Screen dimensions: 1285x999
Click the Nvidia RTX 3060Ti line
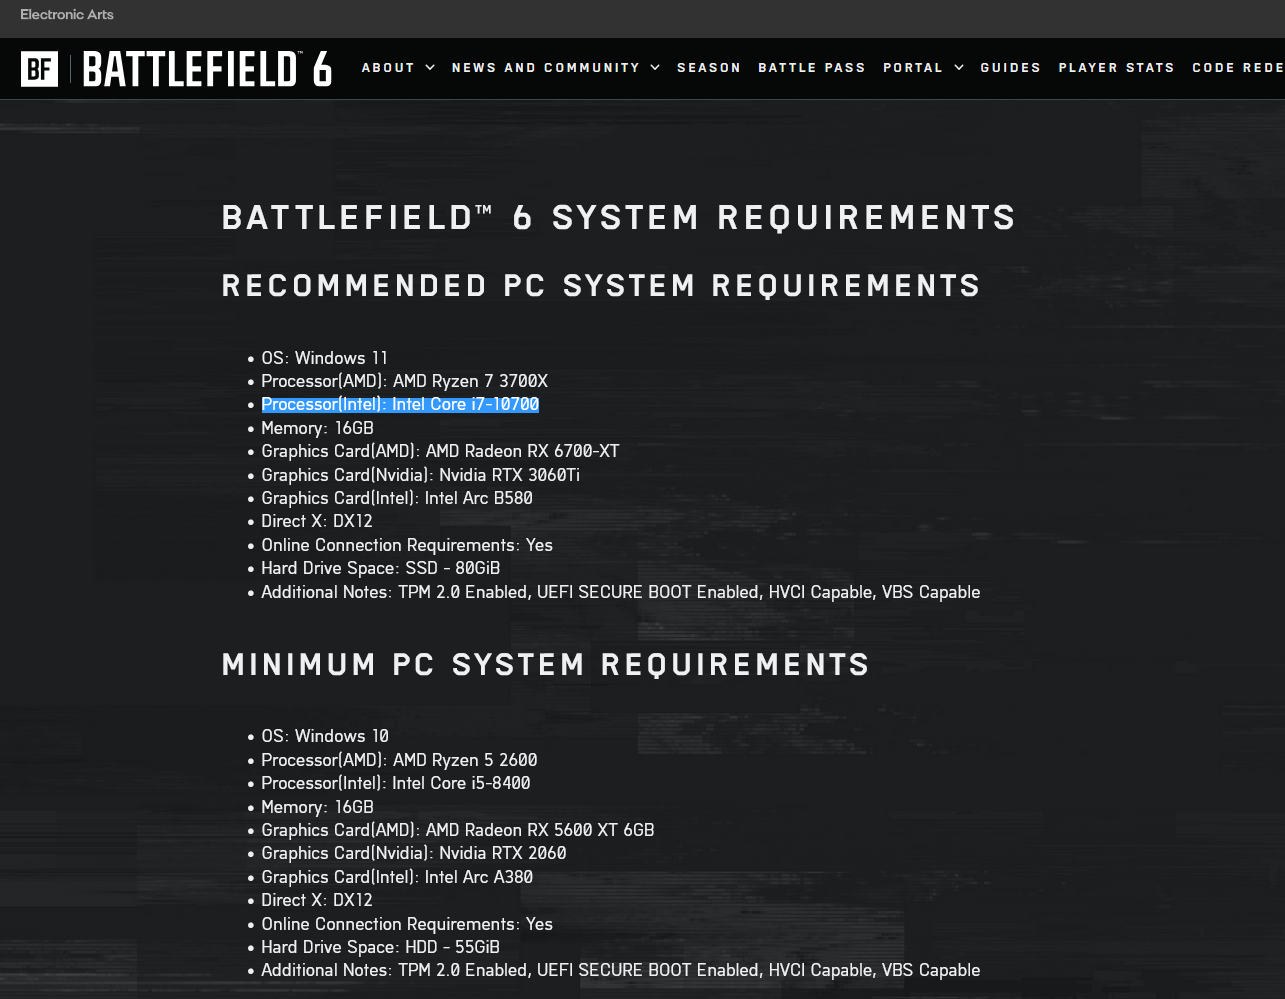(x=420, y=475)
